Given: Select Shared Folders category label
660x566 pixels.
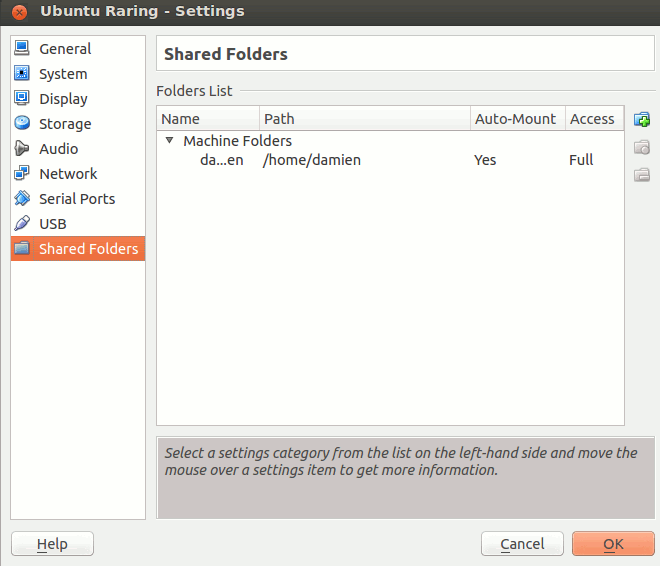Looking at the screenshot, I should (88, 249).
